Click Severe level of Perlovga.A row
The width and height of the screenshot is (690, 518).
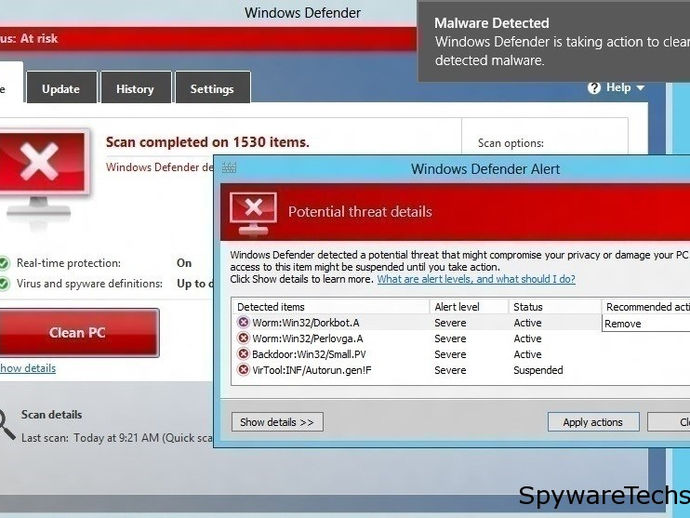pos(450,338)
